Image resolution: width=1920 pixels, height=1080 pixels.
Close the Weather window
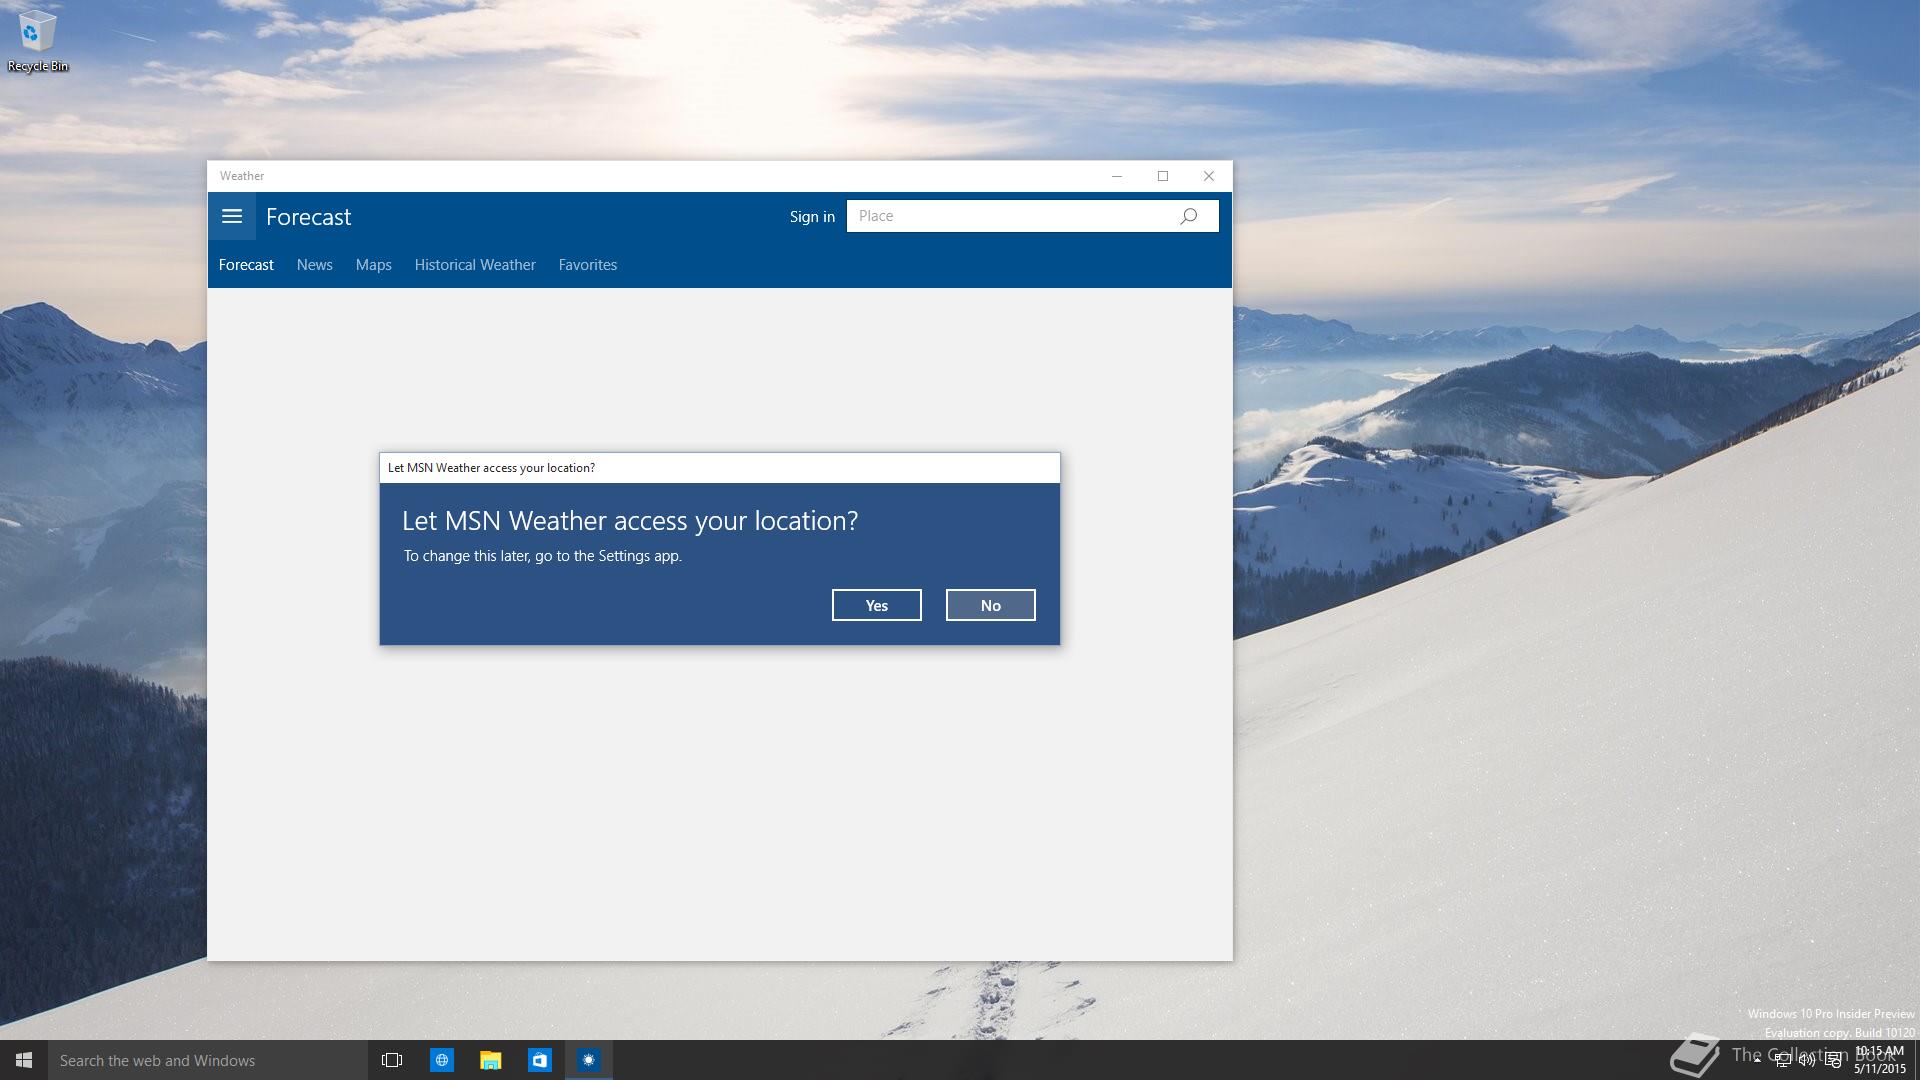pyautogui.click(x=1209, y=176)
